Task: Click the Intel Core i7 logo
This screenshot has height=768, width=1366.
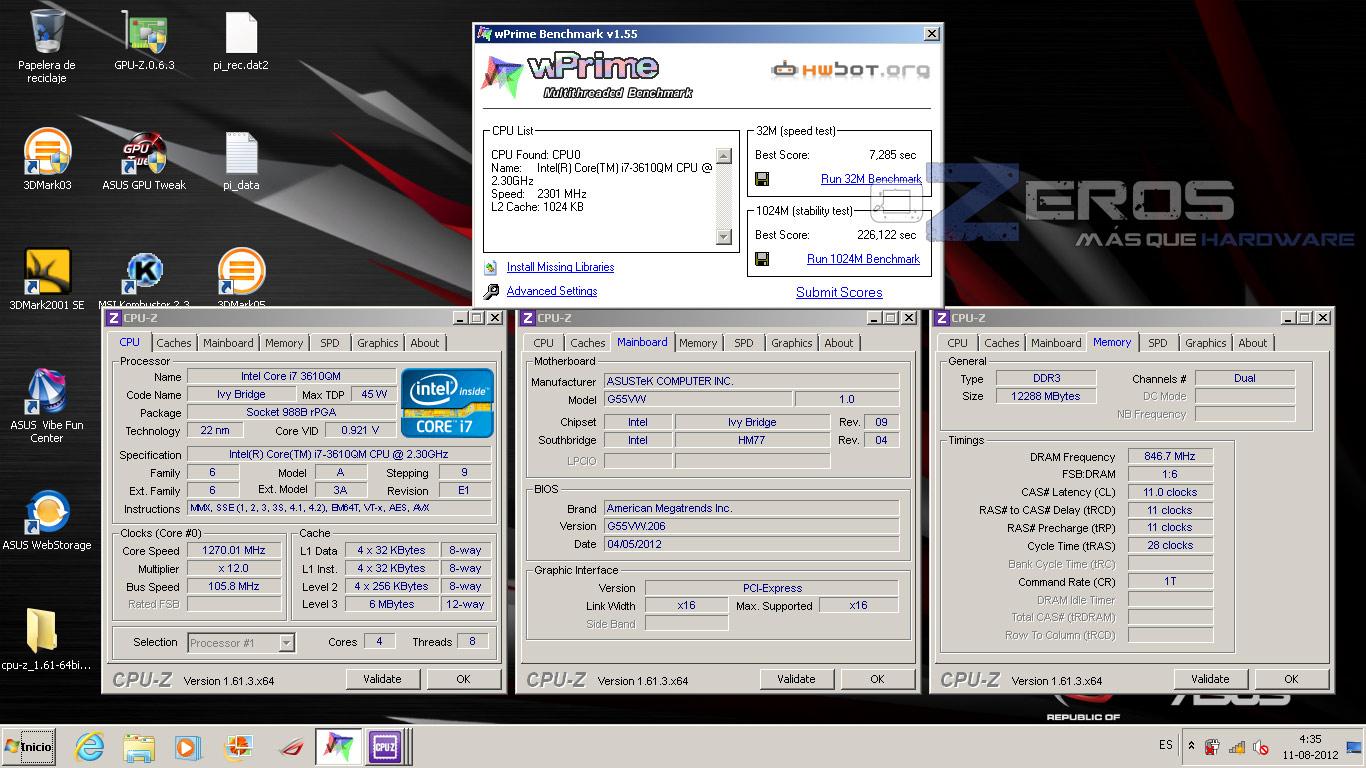Action: (447, 403)
